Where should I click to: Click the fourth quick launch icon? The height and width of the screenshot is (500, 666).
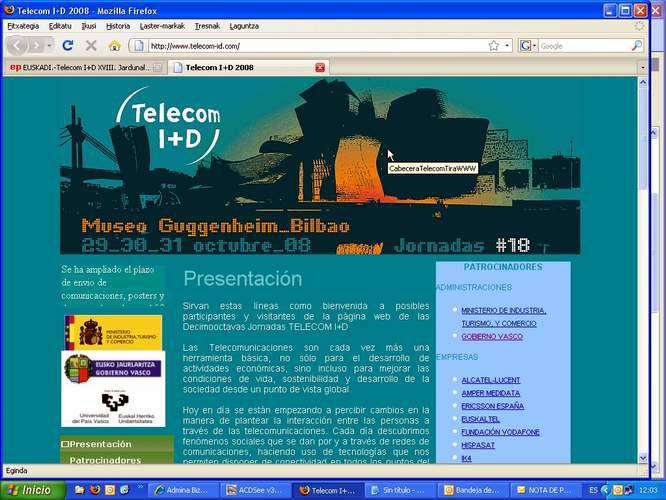coord(124,490)
